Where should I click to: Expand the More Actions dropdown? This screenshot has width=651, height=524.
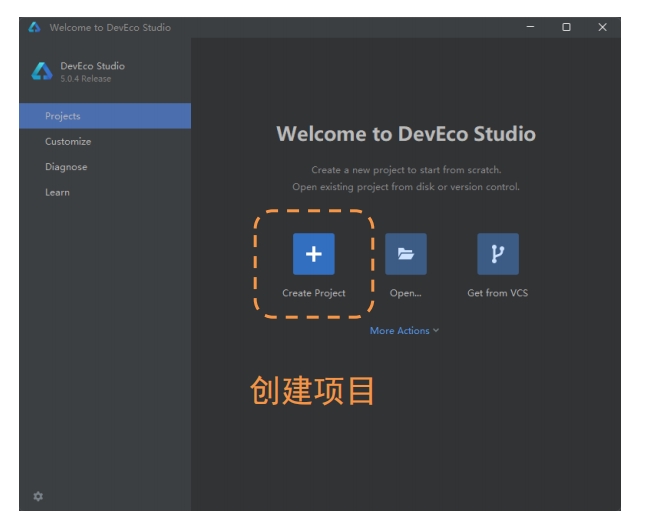400,331
